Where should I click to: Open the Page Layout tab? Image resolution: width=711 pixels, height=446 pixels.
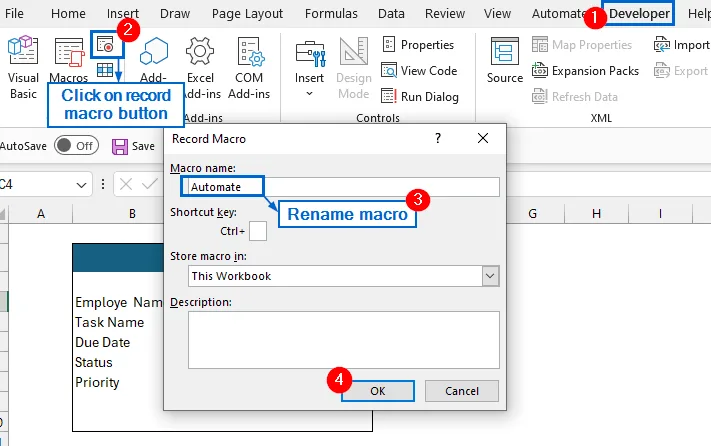point(247,14)
